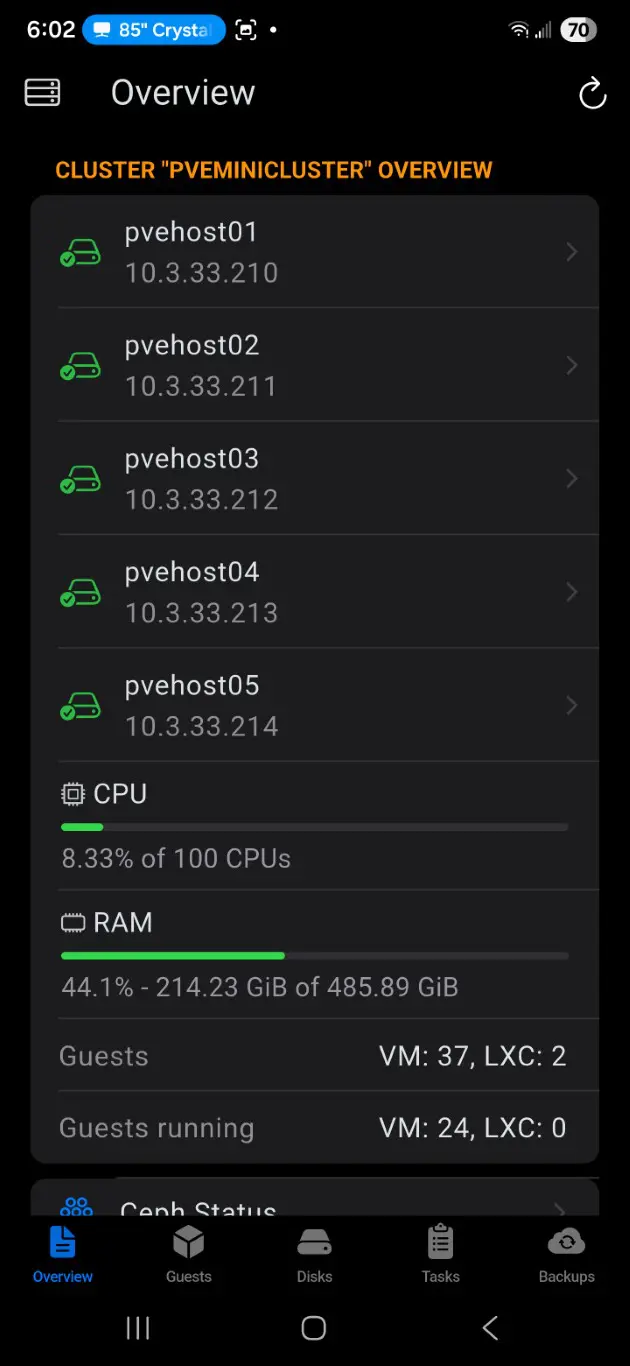Open the server list icon
630x1366 pixels.
[x=42, y=93]
